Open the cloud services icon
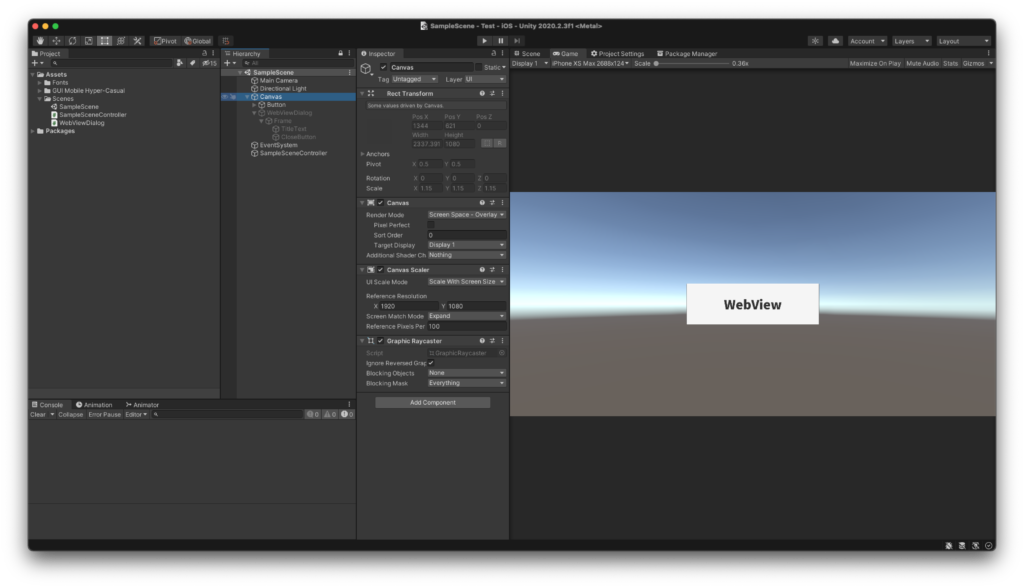1024x588 pixels. (x=835, y=41)
